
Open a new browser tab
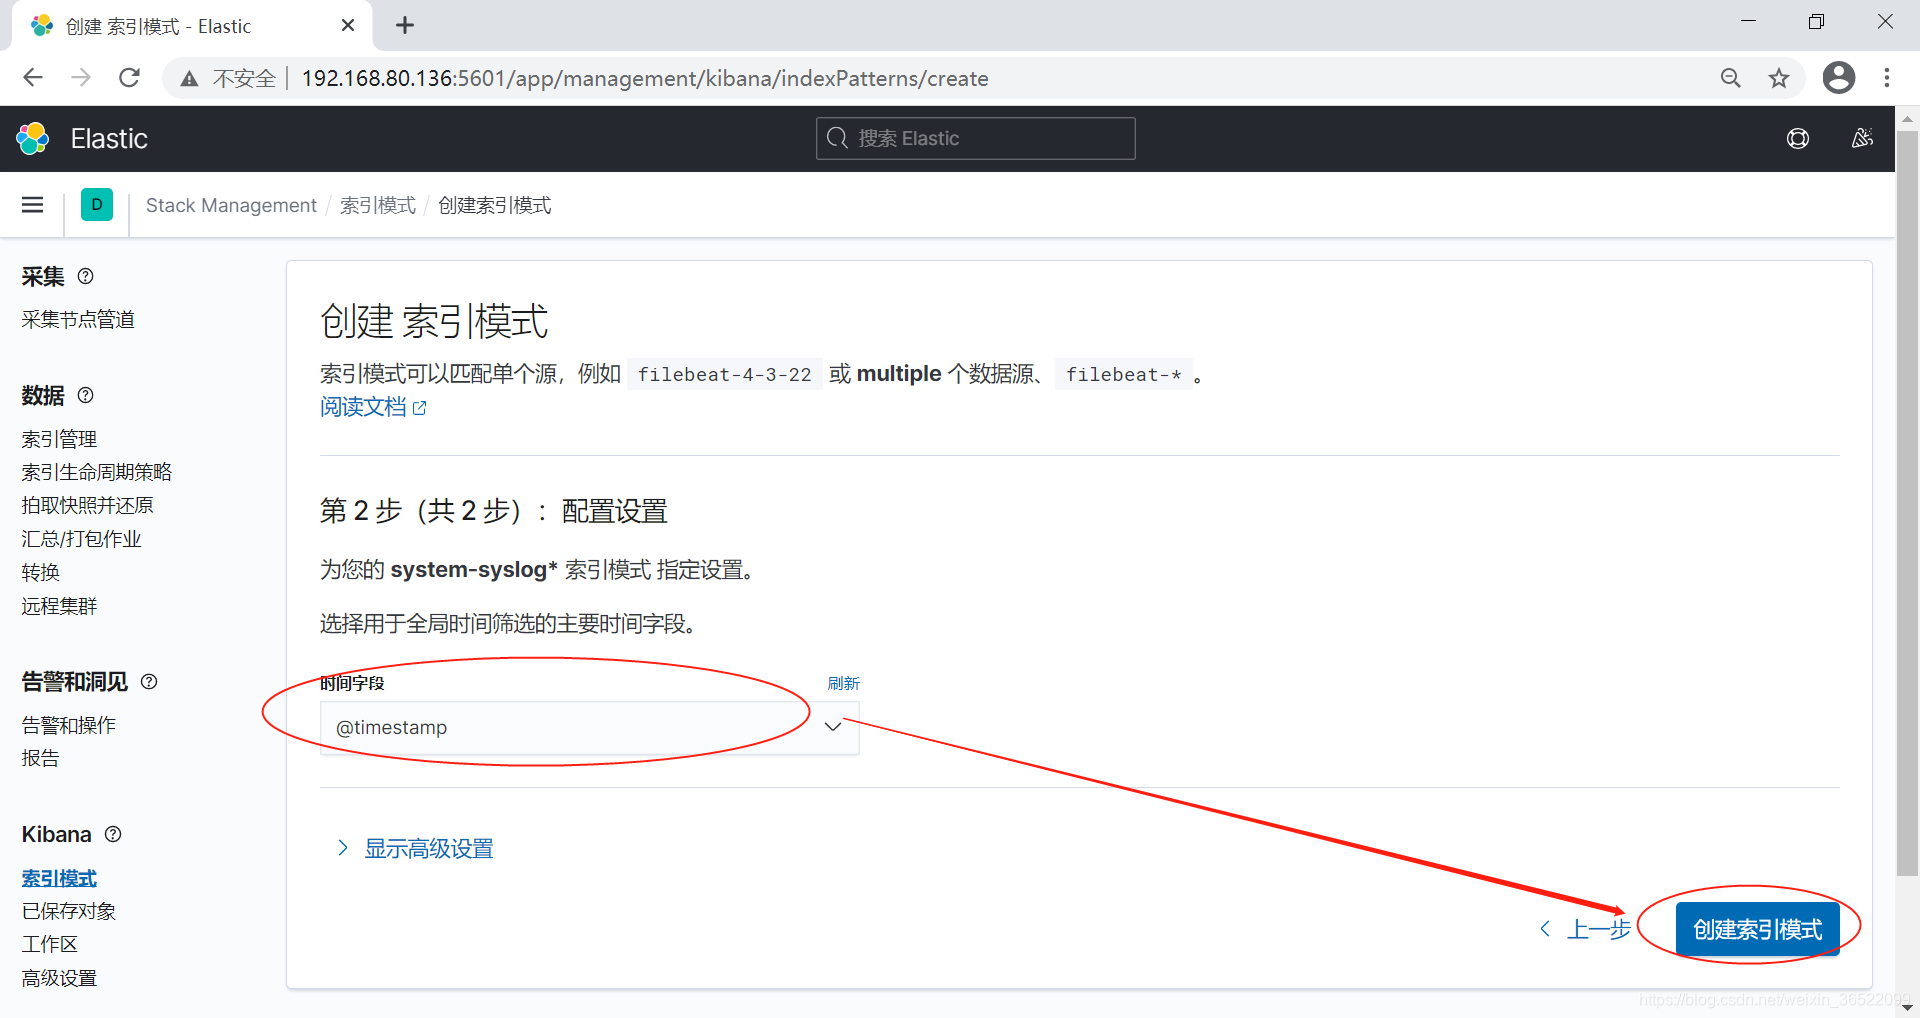pyautogui.click(x=405, y=26)
